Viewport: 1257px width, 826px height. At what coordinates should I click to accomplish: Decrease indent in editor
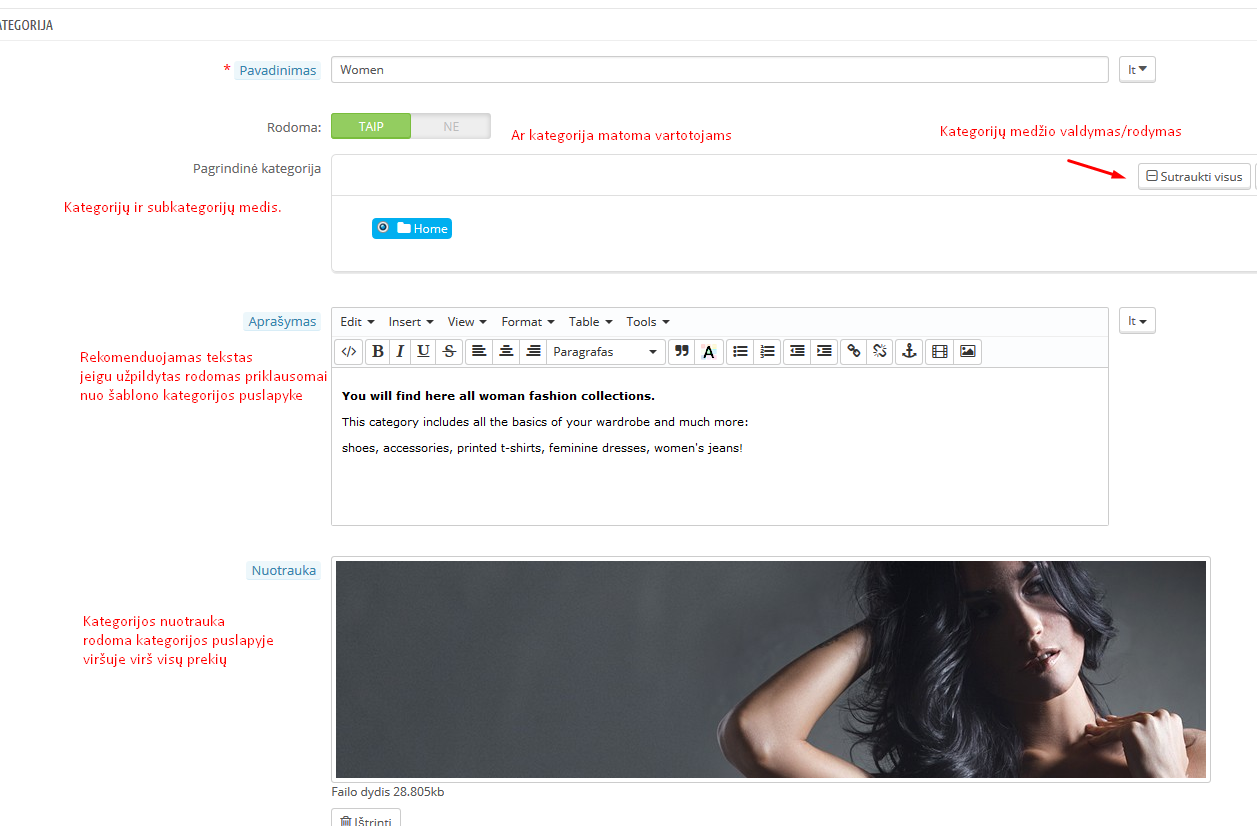[797, 351]
